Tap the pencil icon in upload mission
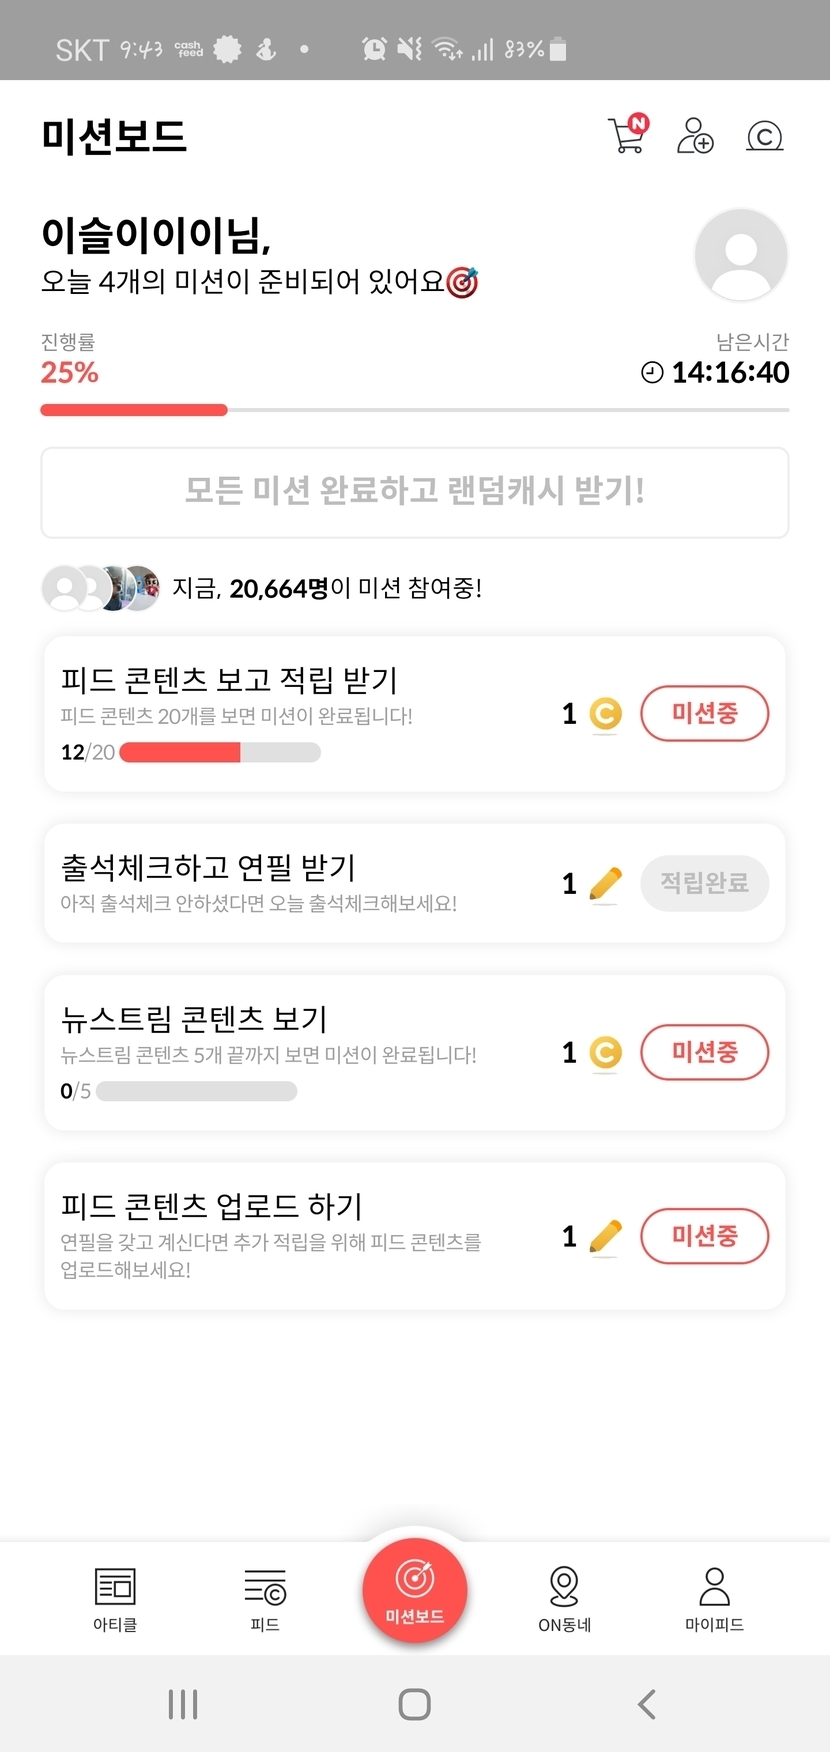The image size is (830, 1752). 605,1237
